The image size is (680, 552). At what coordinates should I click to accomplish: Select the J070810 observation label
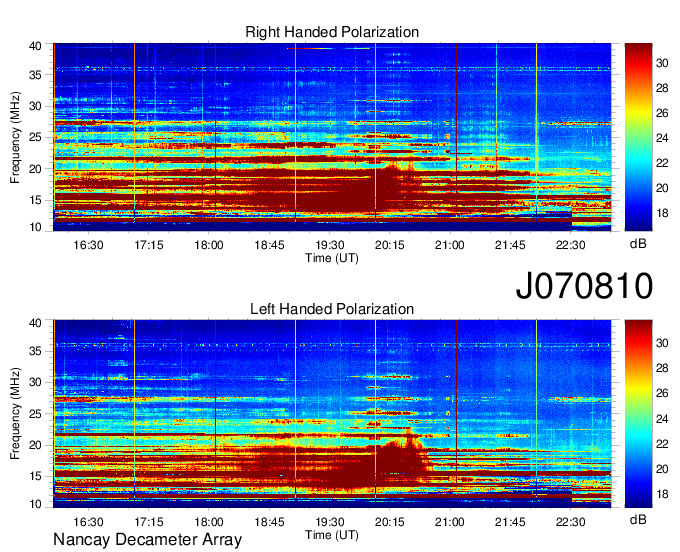(x=584, y=286)
